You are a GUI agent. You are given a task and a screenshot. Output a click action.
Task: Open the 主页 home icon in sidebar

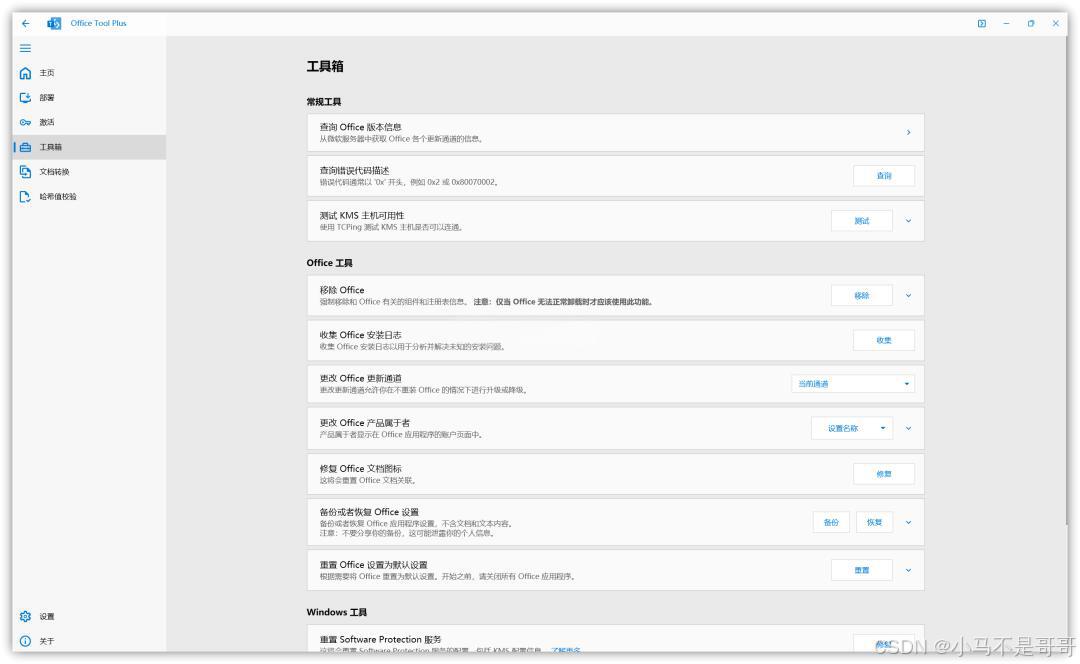[25, 73]
